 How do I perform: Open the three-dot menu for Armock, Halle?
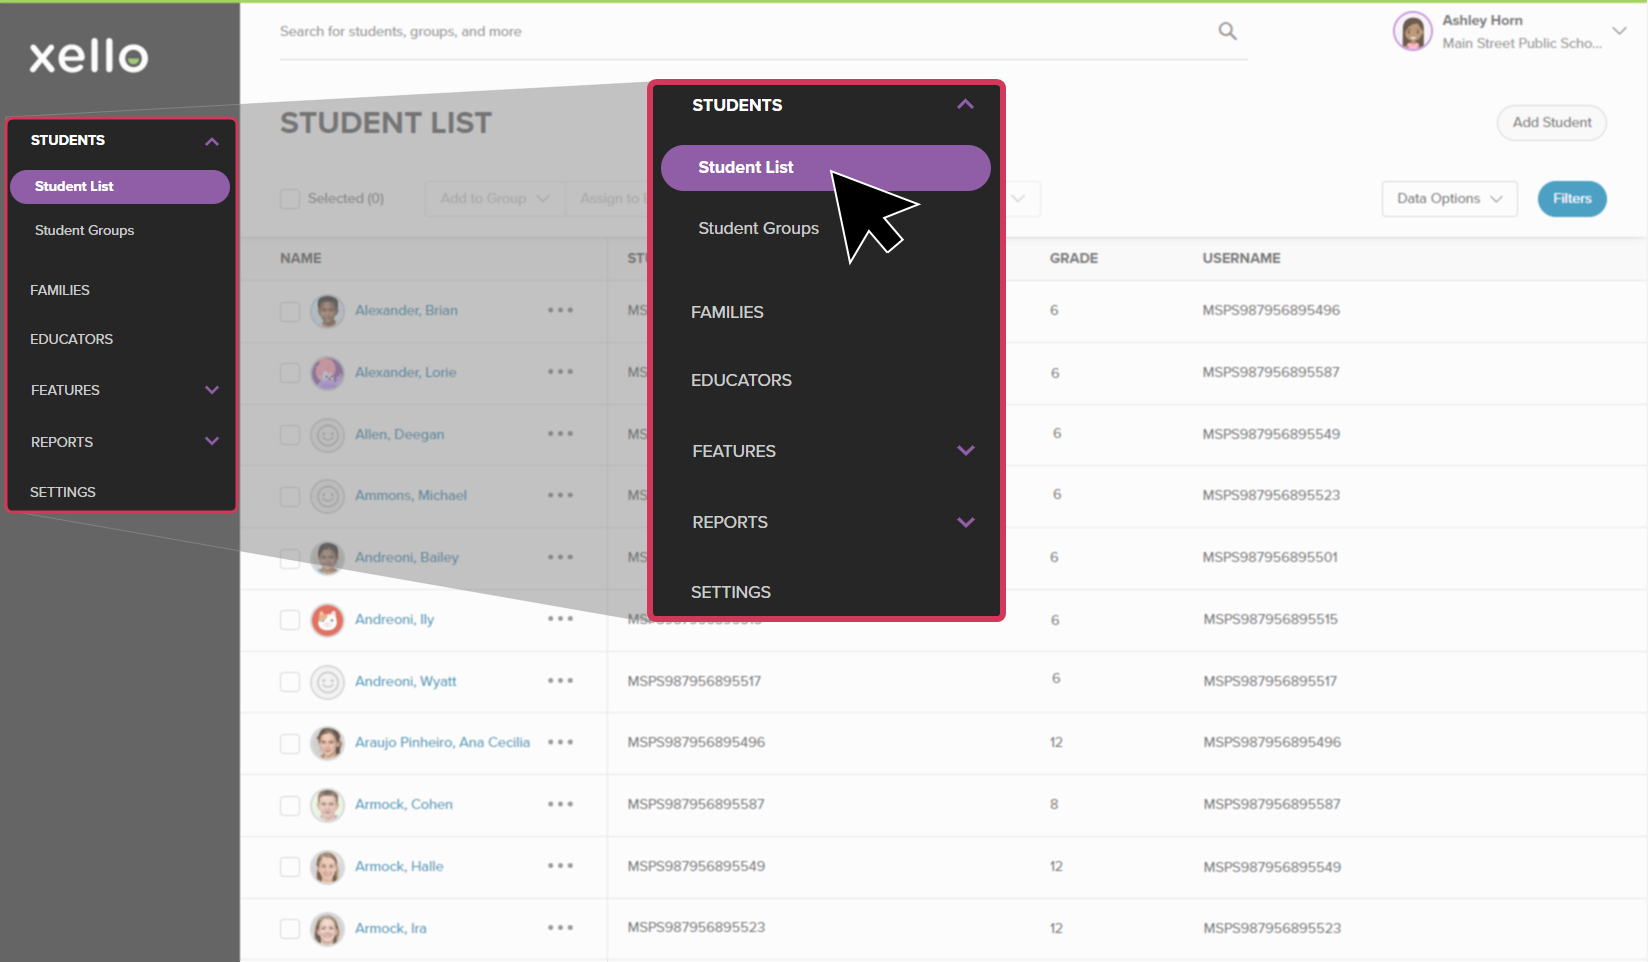tap(560, 866)
